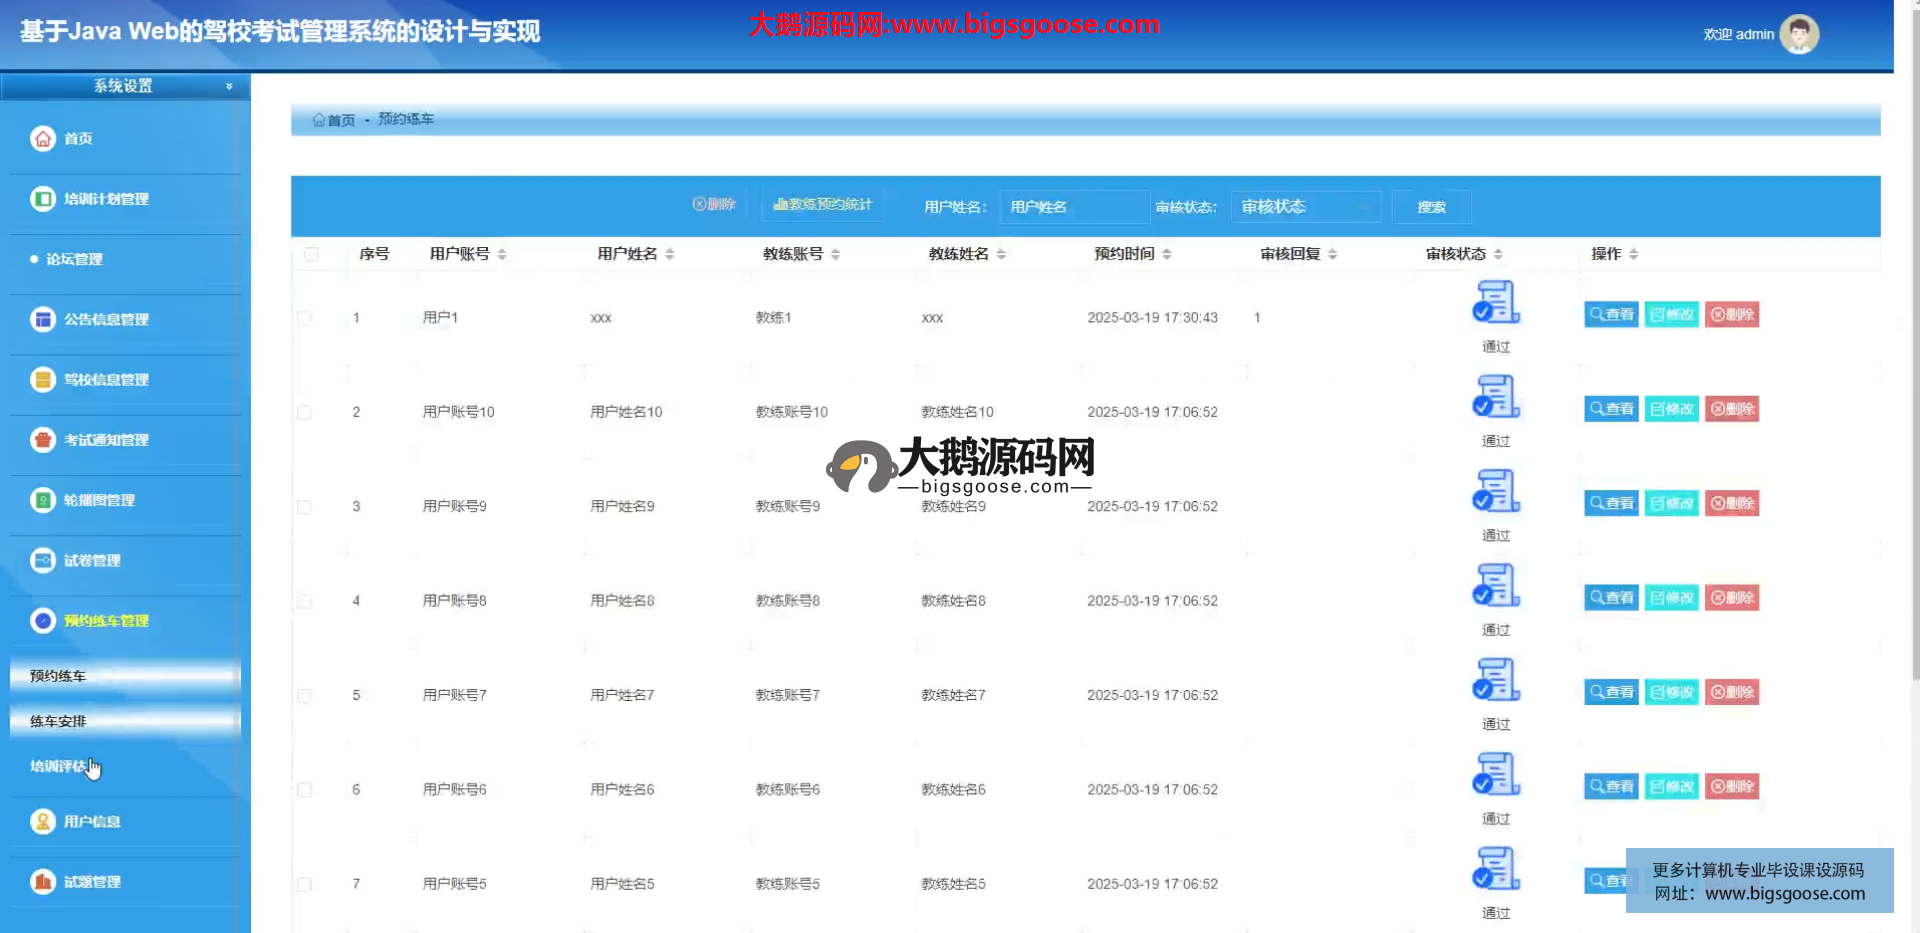Check the checkbox for row 1
This screenshot has width=1920, height=933.
coord(305,318)
